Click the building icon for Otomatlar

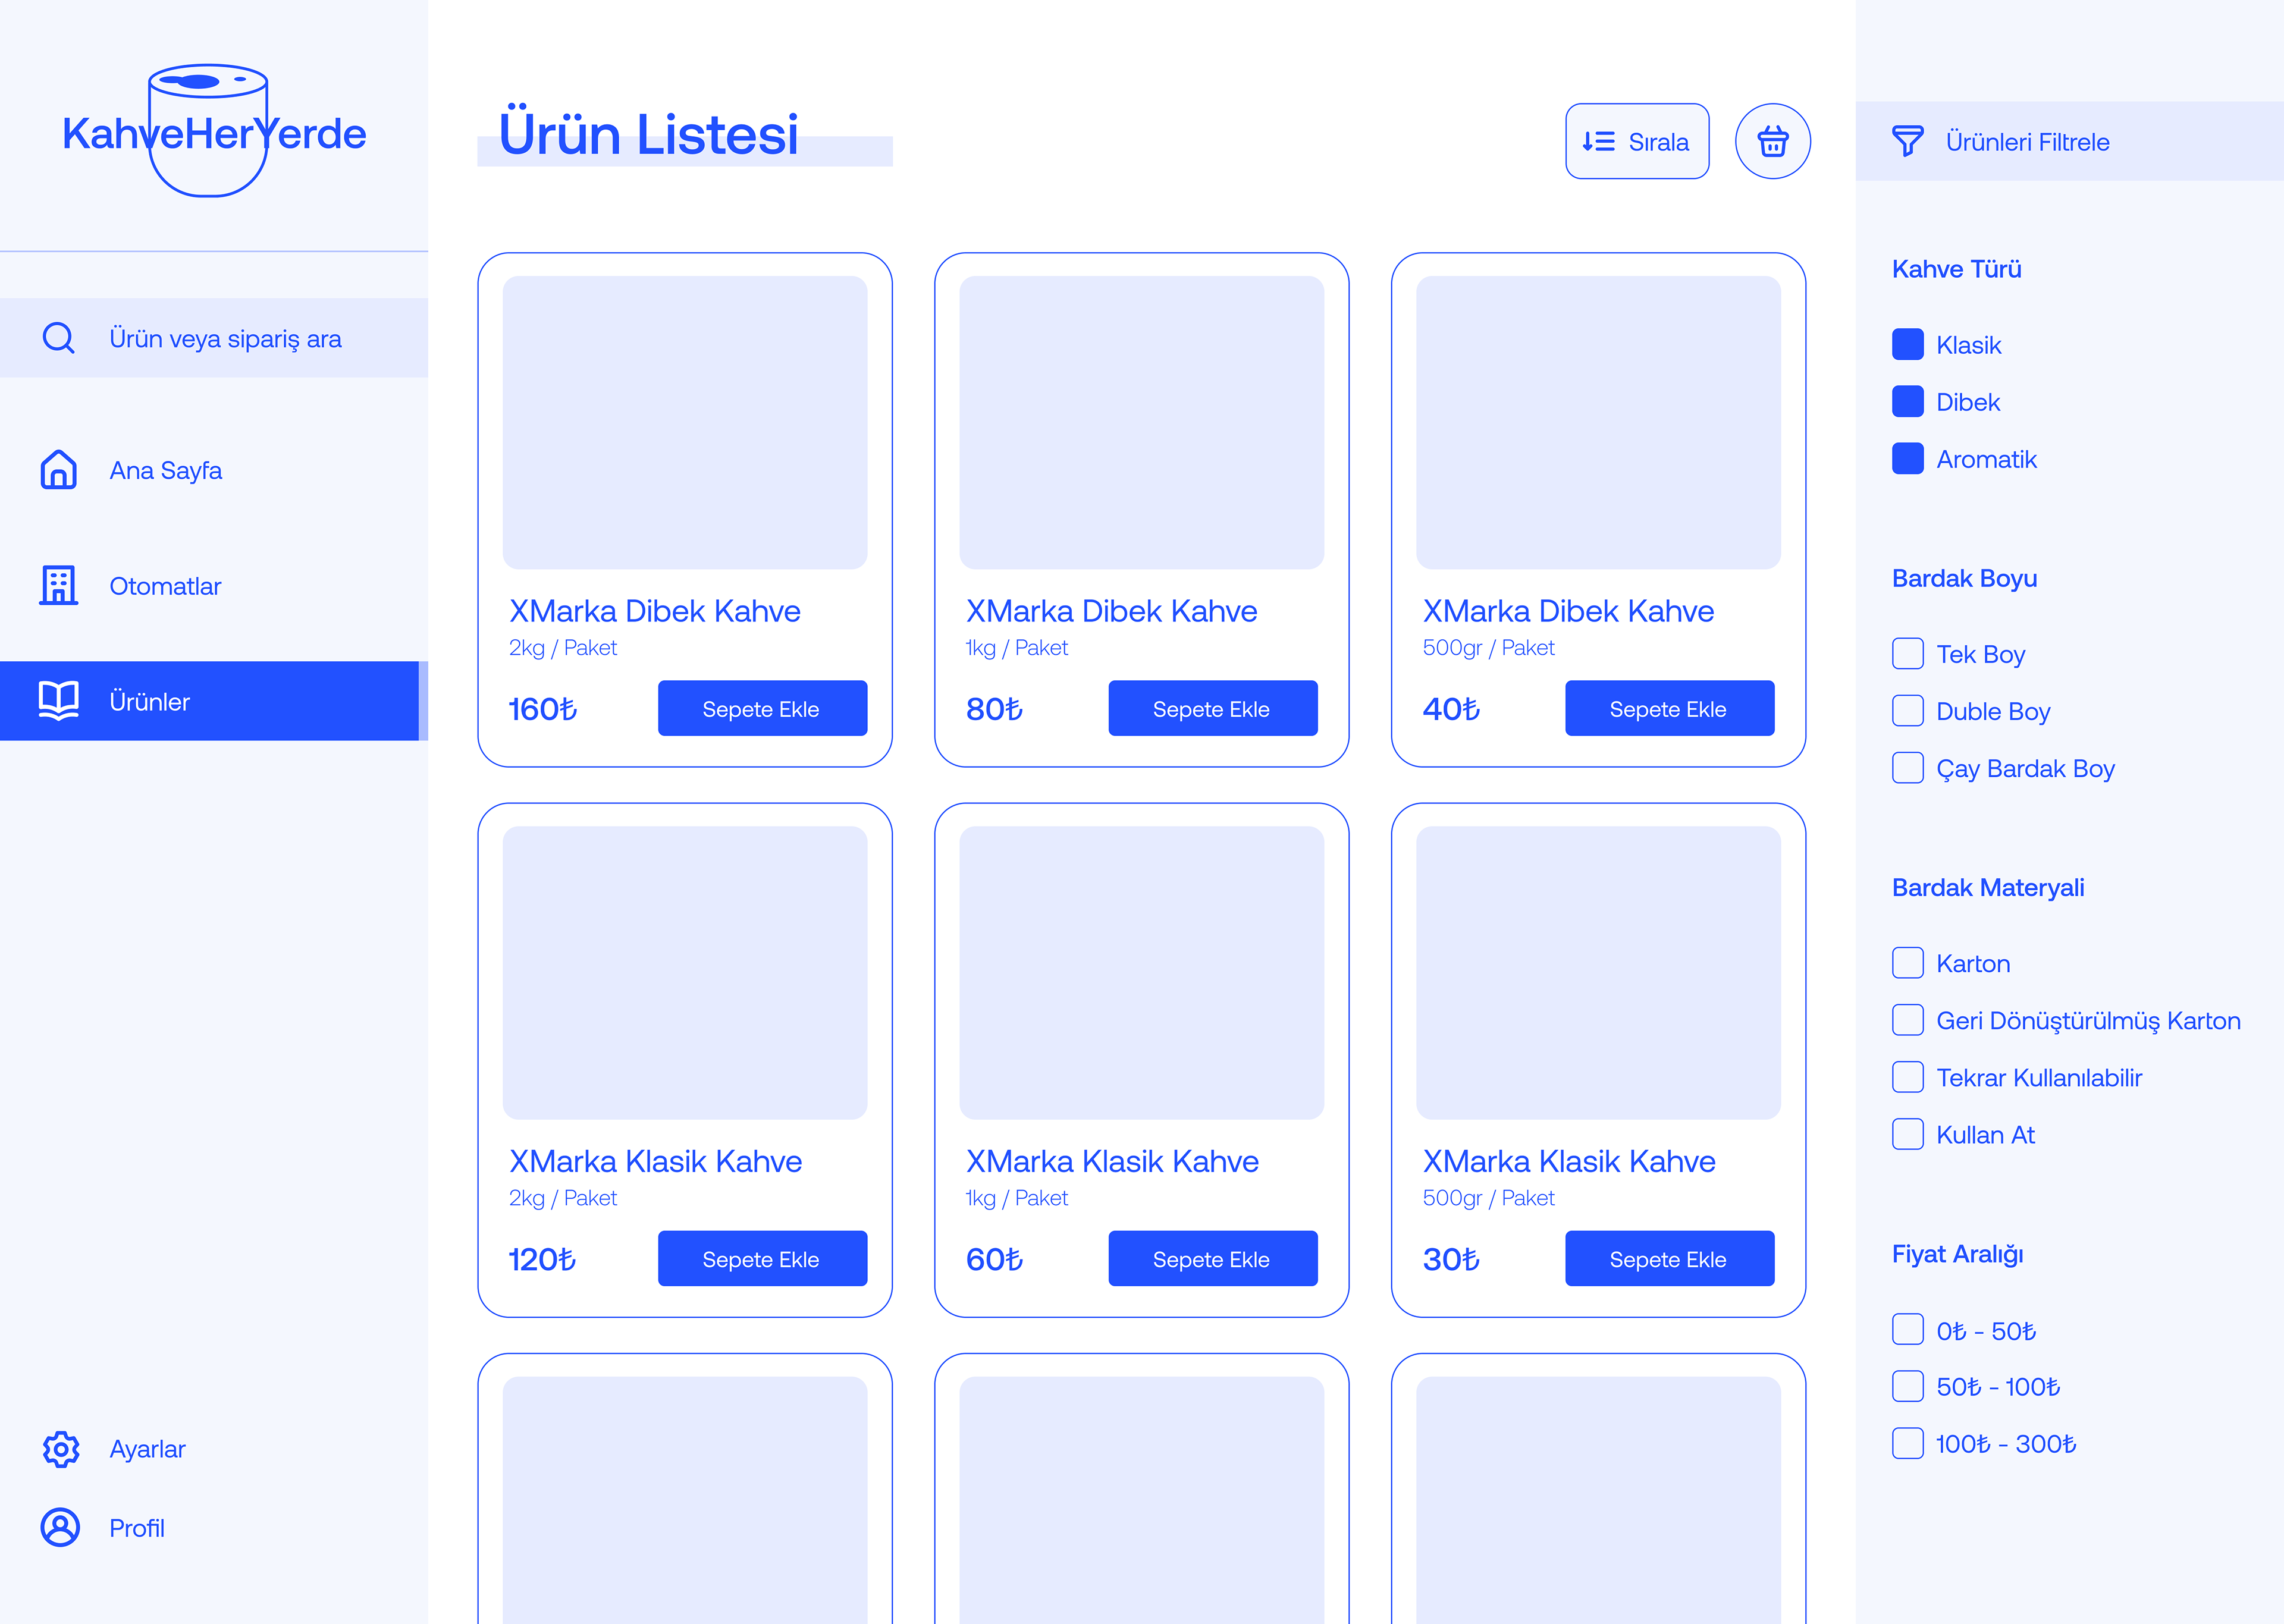[x=59, y=585]
